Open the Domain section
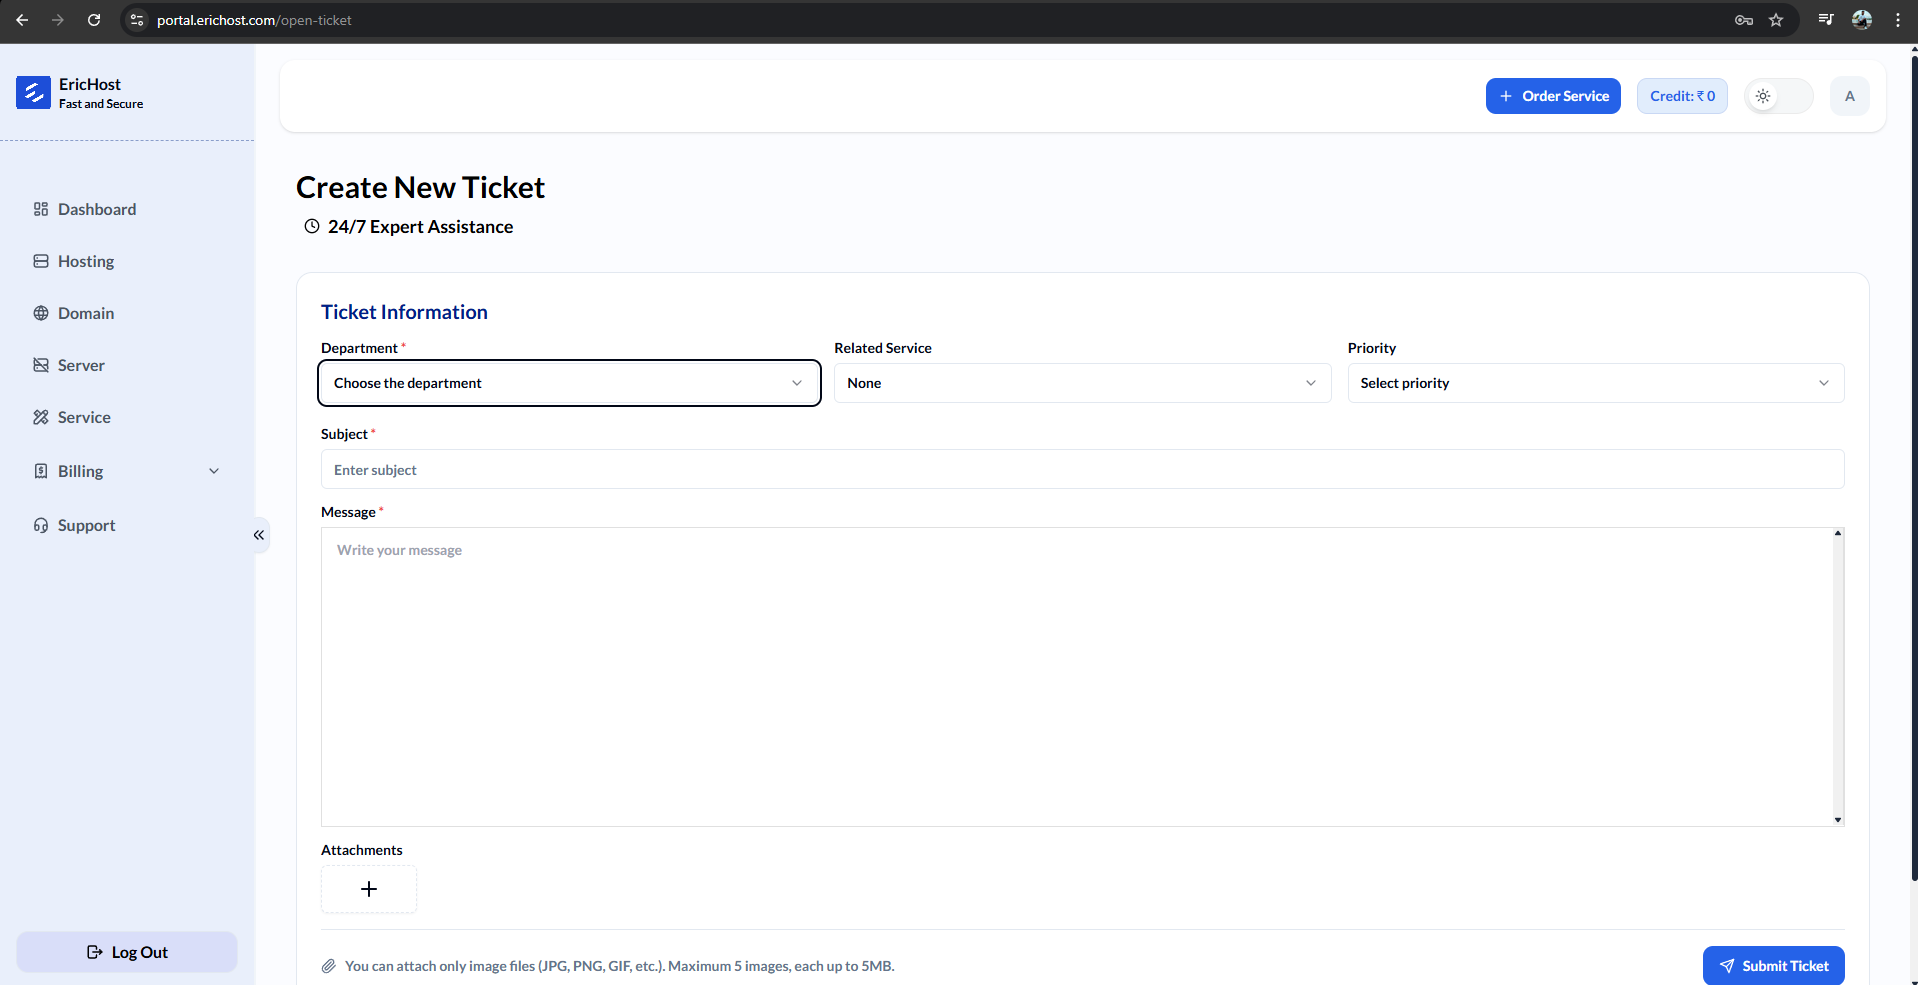 [87, 313]
